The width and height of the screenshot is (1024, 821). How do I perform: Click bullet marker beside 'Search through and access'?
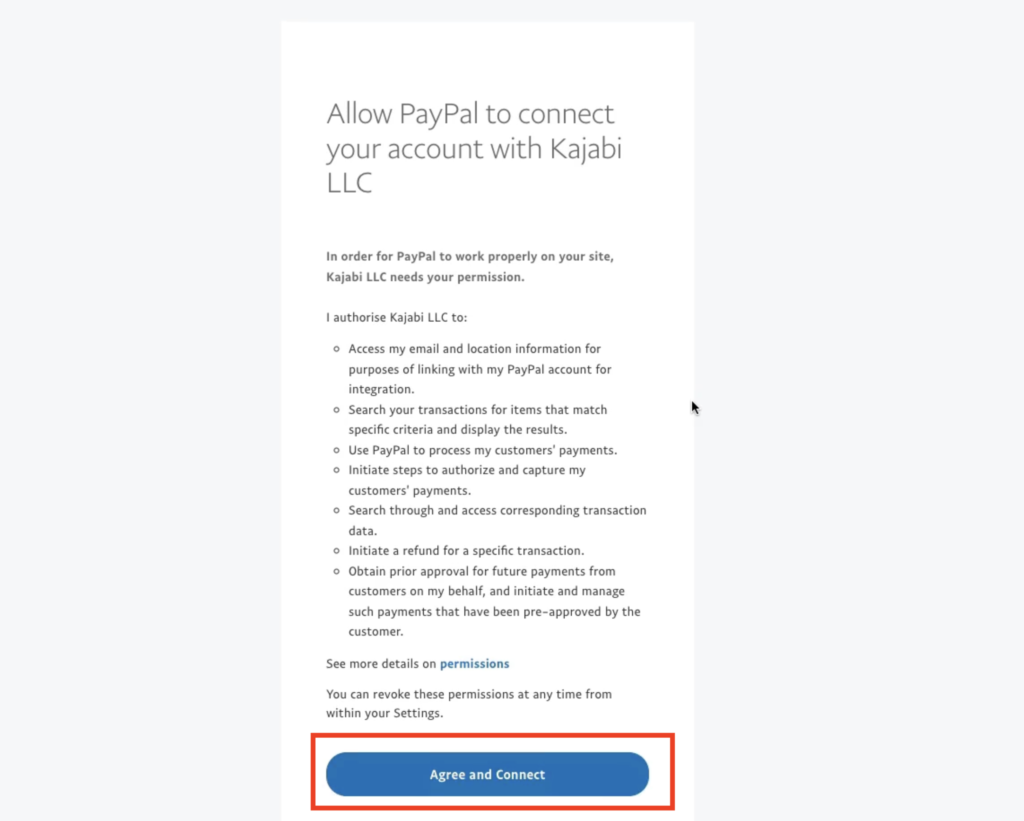(336, 510)
